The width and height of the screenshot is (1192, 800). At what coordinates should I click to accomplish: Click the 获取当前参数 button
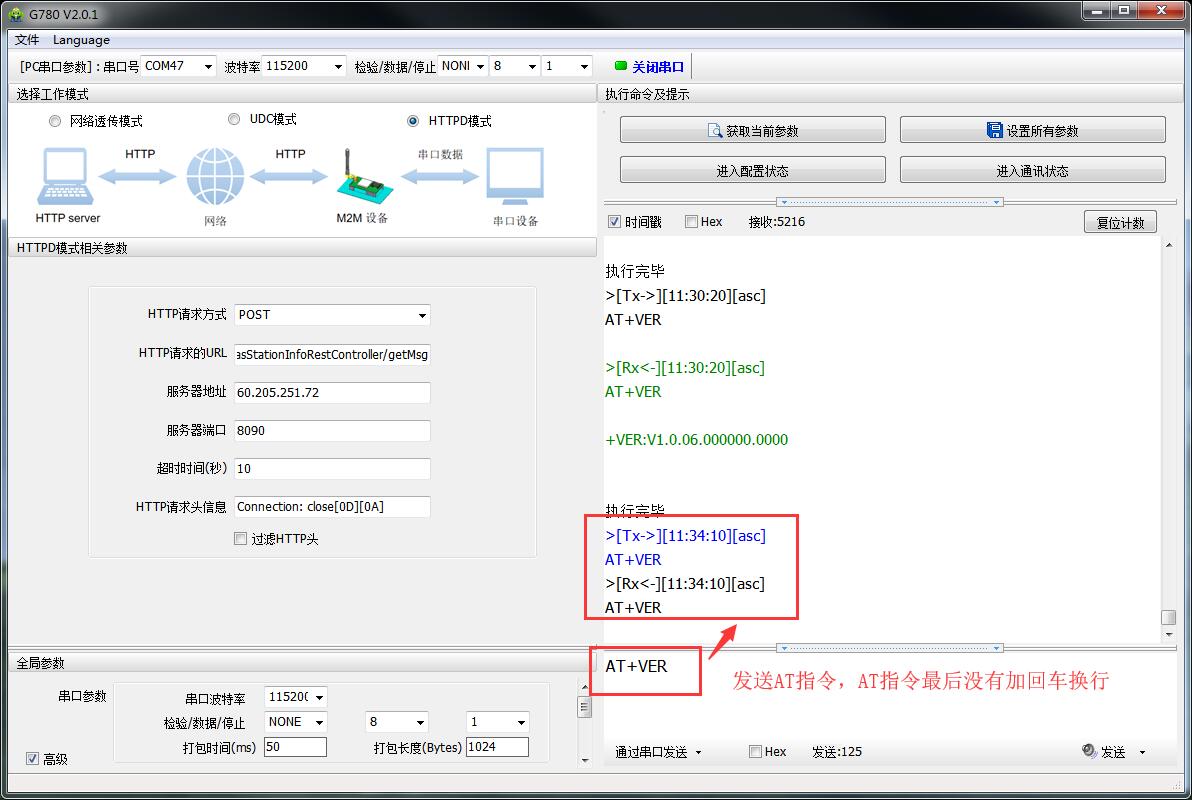[x=752, y=131]
